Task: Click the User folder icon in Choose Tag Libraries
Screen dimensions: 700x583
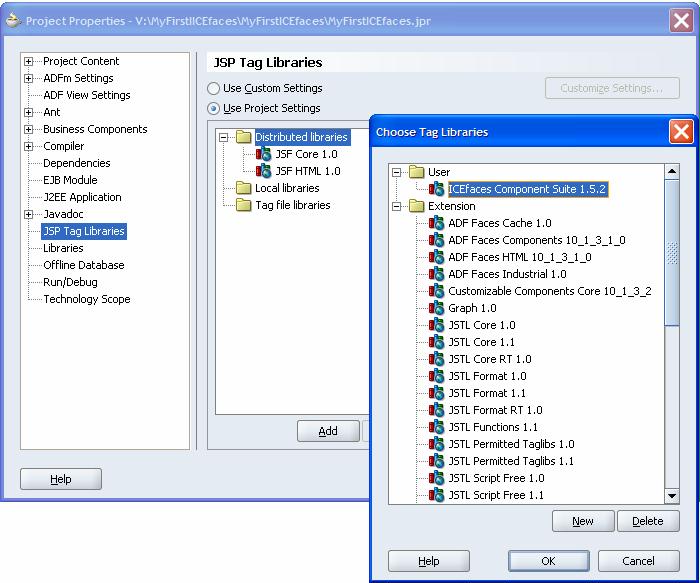Action: [416, 172]
